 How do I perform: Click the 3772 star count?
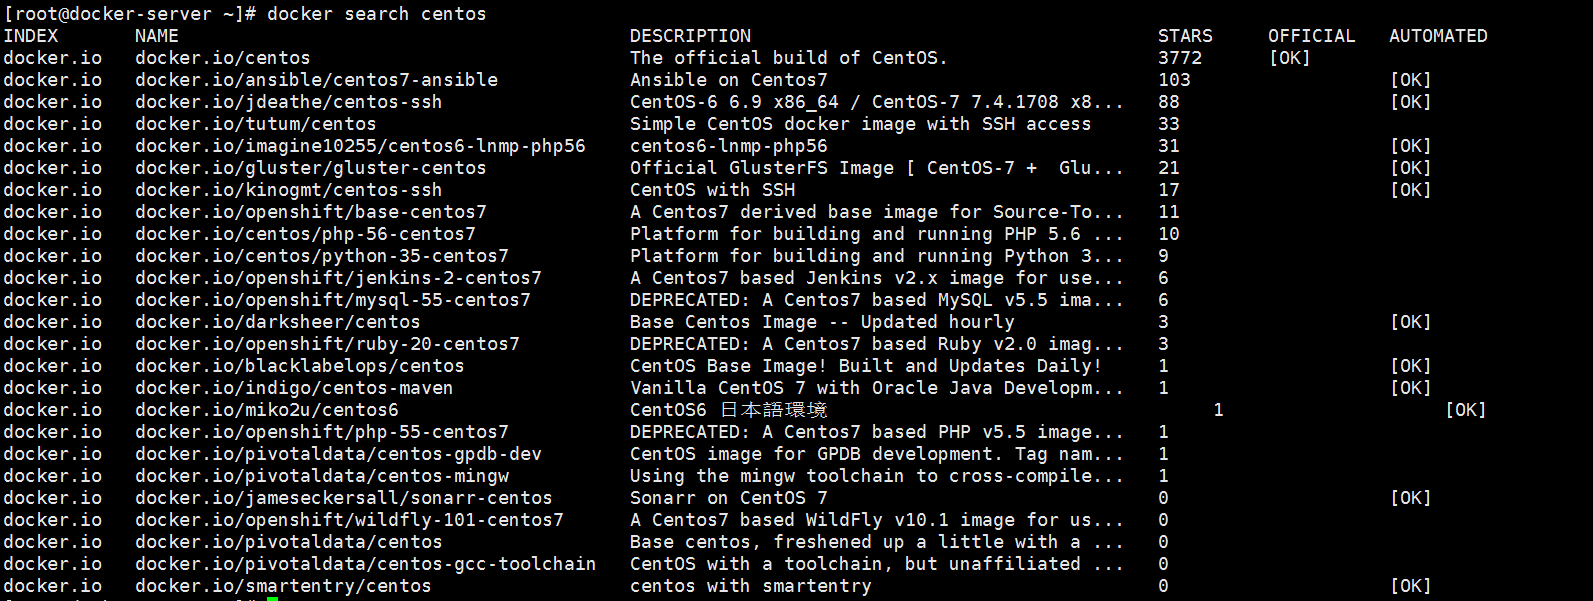pyautogui.click(x=1180, y=58)
